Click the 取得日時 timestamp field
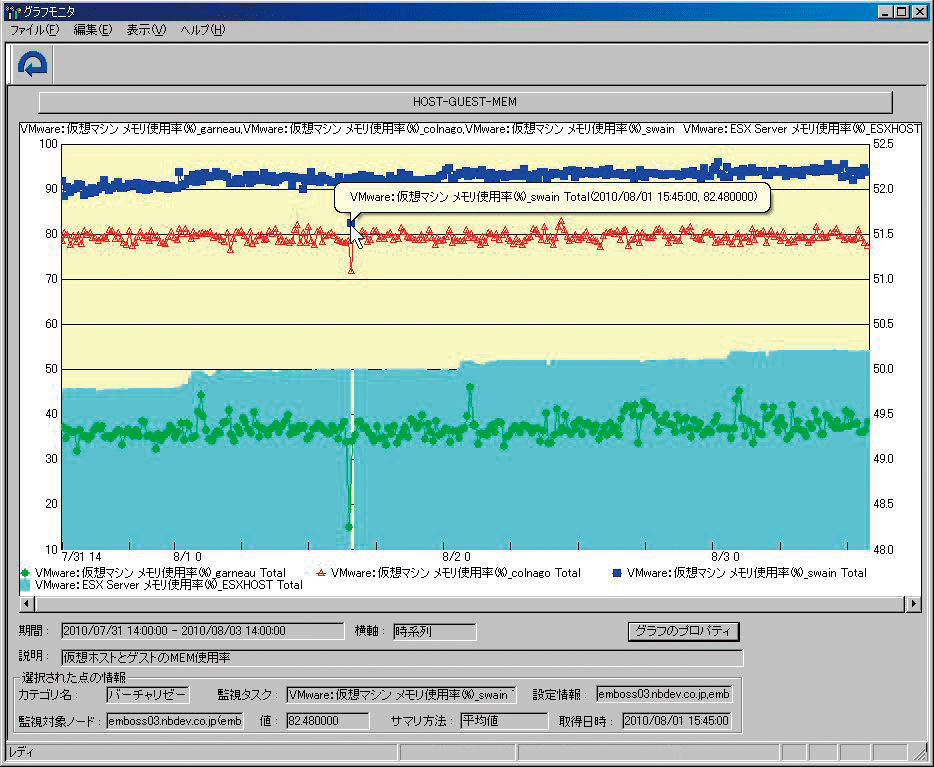 pos(677,721)
